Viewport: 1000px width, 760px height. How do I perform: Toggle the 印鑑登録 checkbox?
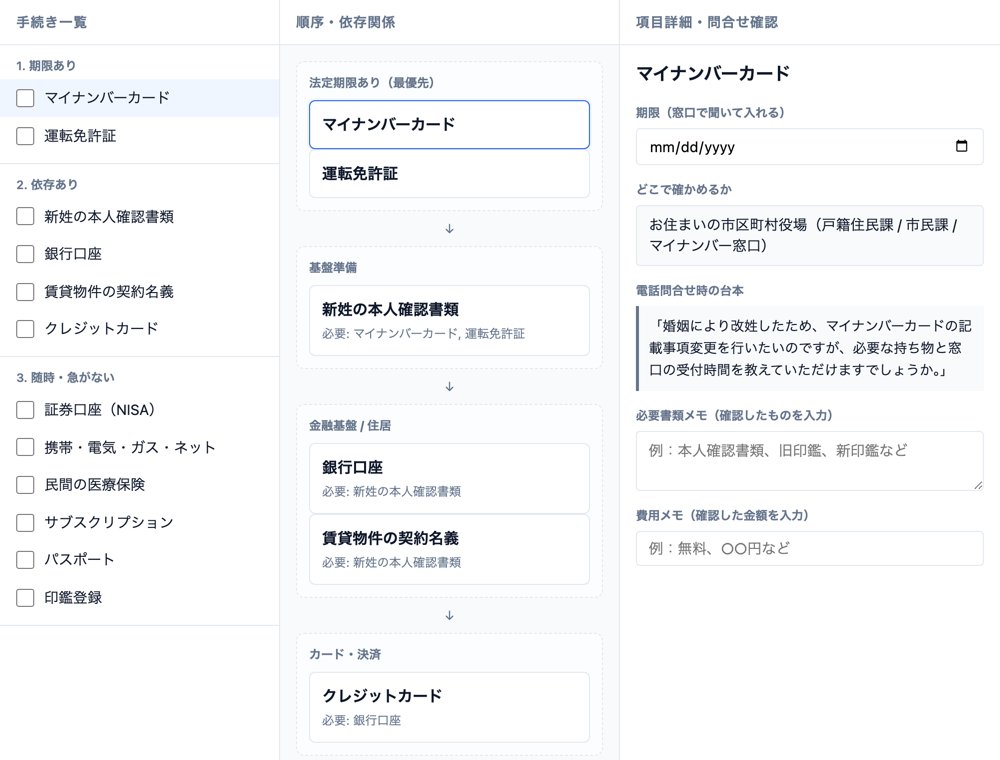(25, 597)
